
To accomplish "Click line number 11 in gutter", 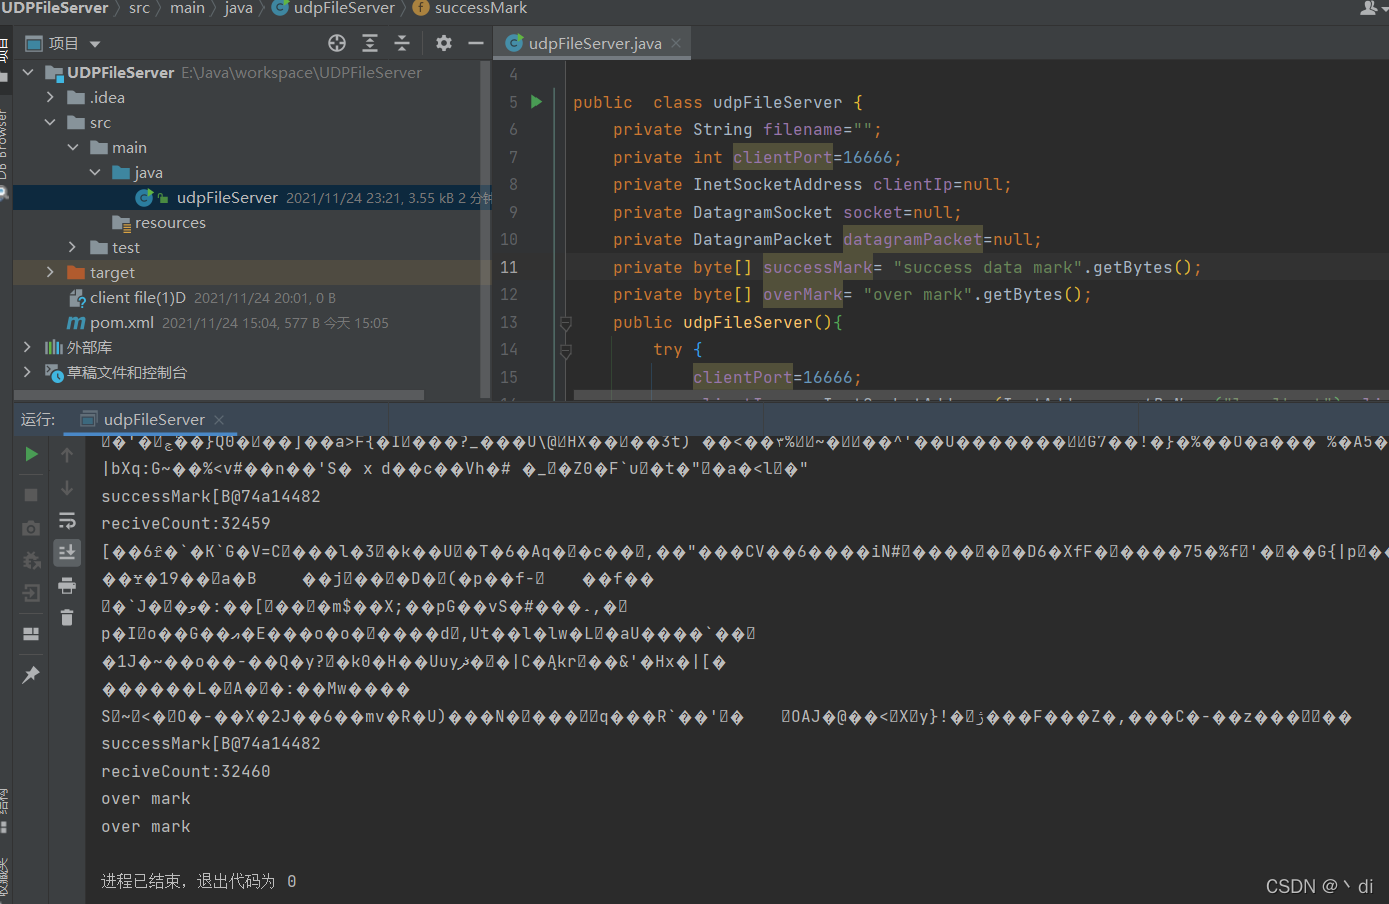I will click(509, 267).
